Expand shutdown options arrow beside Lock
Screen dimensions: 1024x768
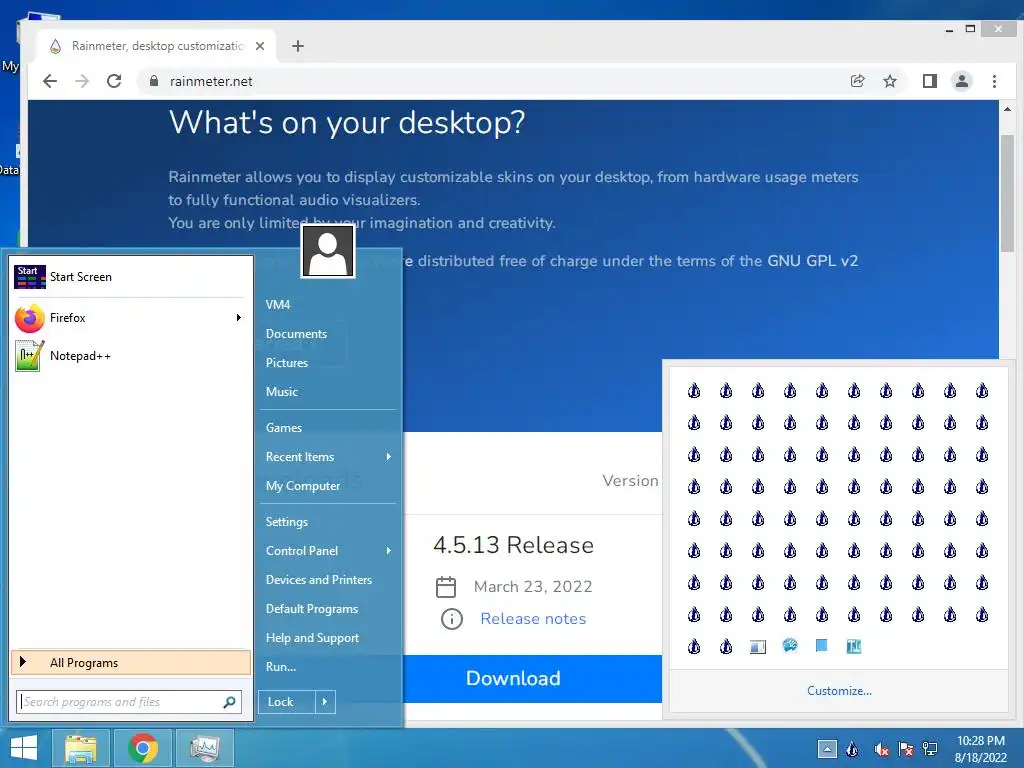point(325,701)
